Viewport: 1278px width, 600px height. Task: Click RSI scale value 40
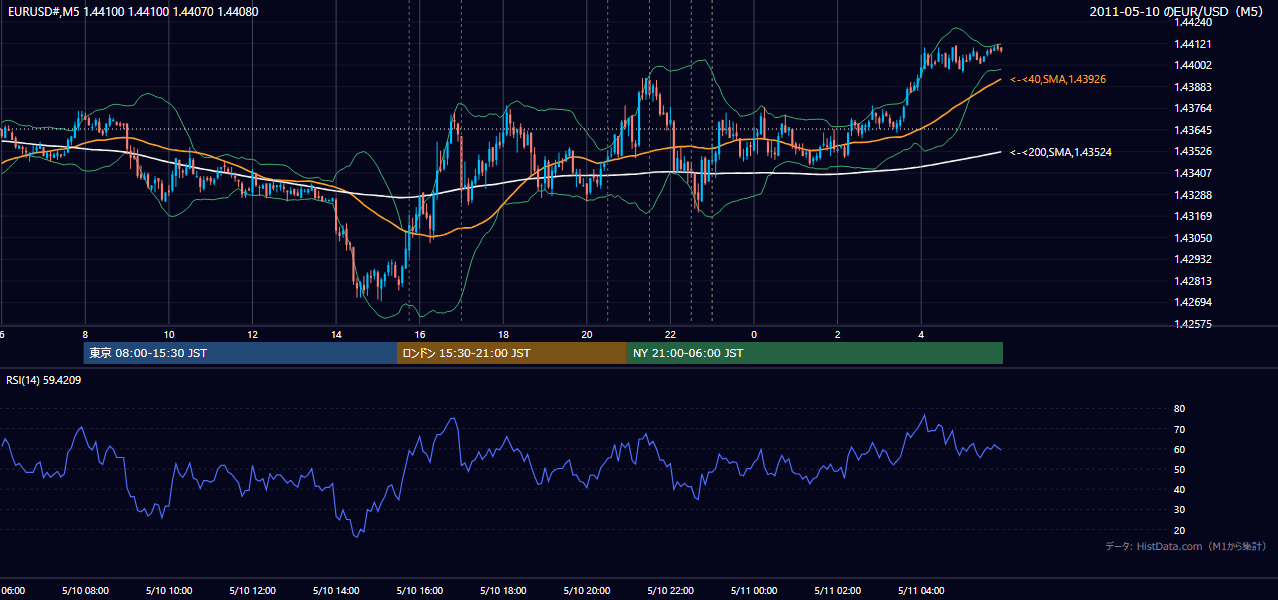pos(1179,489)
